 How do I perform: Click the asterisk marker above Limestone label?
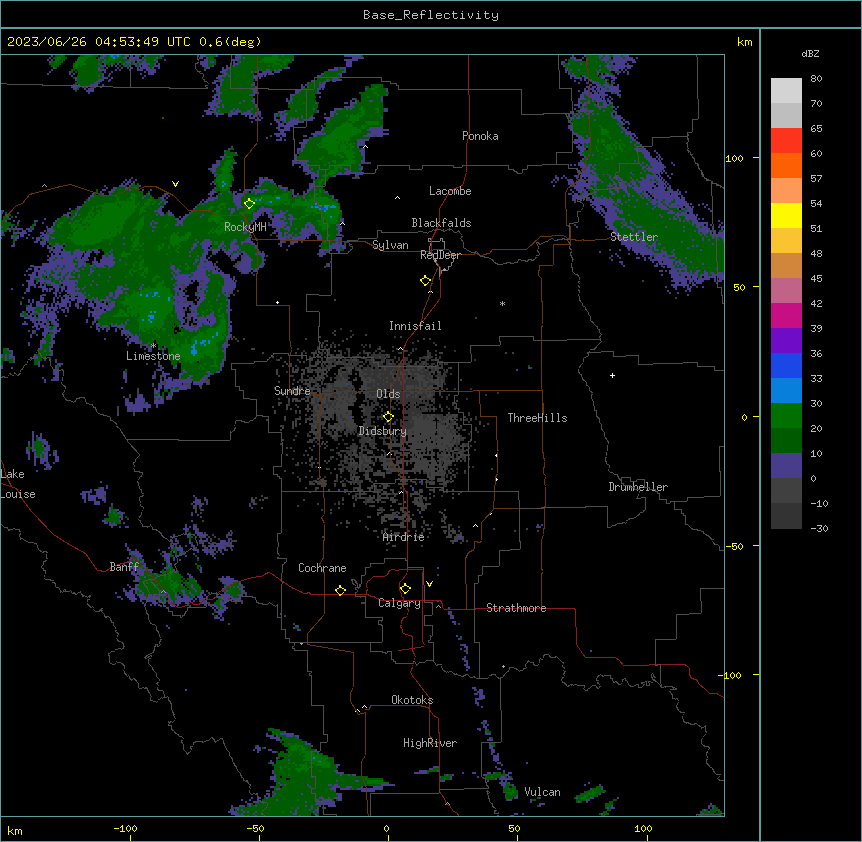153,345
